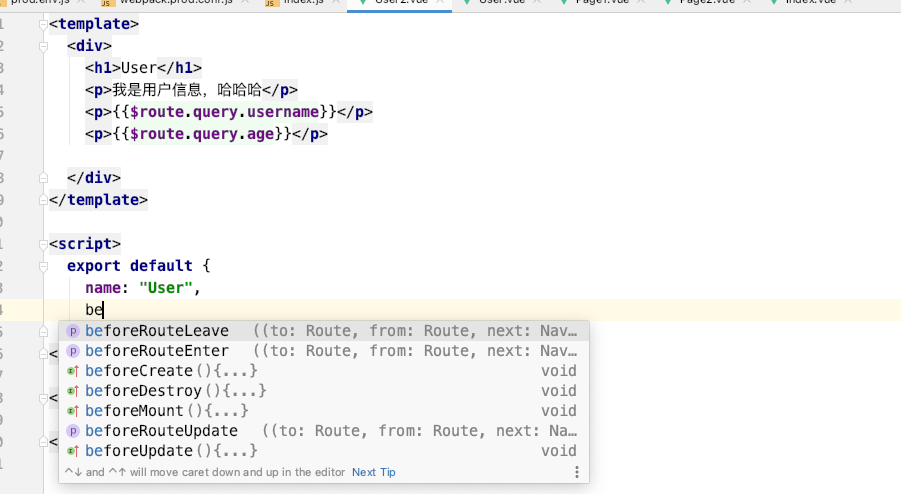Click $route.query.username expression
This screenshot has width=901, height=494.
coord(225,112)
